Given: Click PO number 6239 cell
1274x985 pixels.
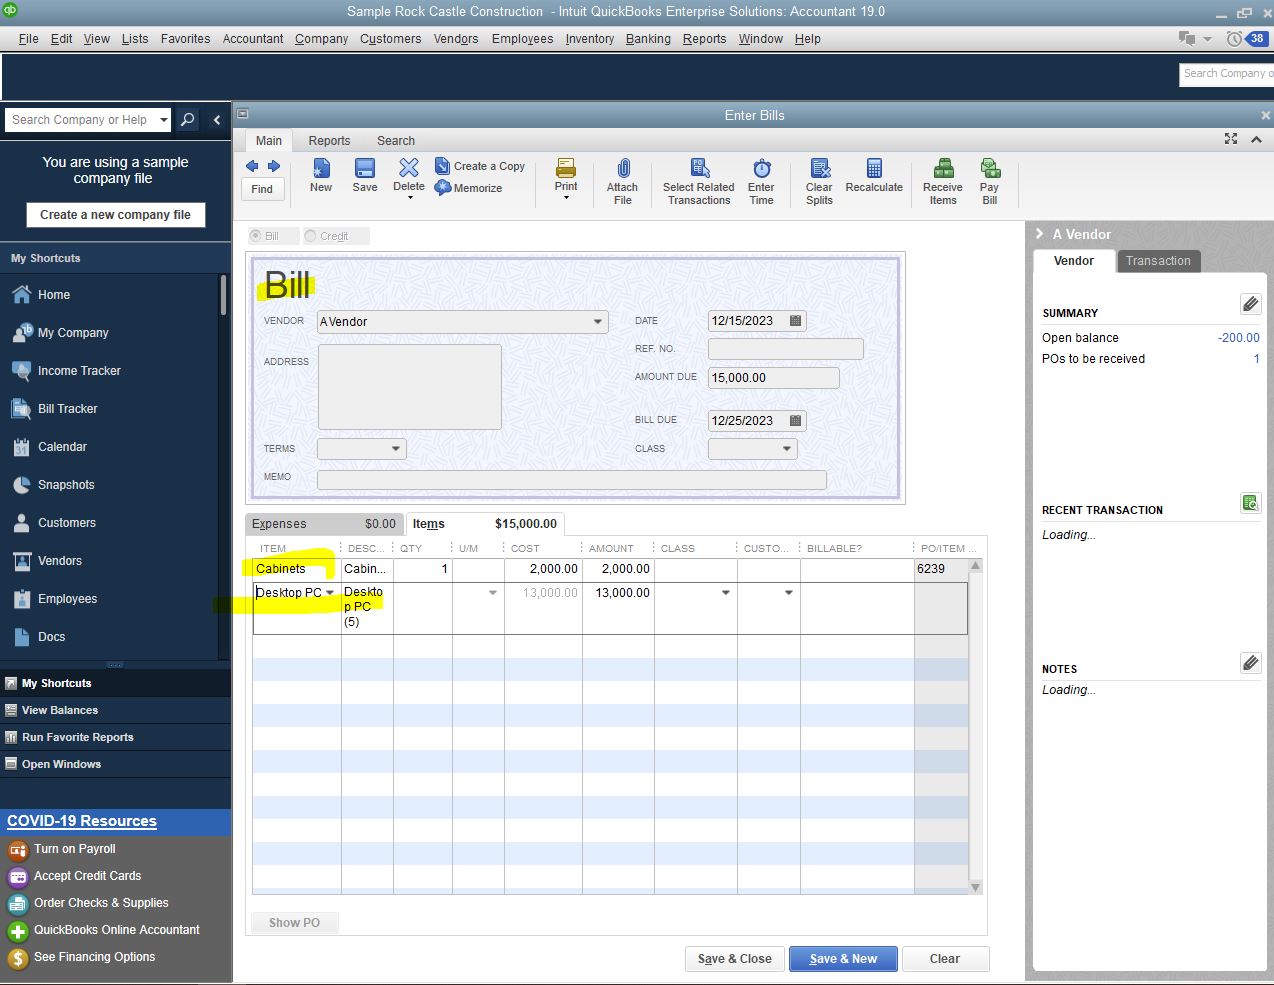Looking at the screenshot, I should (x=940, y=569).
